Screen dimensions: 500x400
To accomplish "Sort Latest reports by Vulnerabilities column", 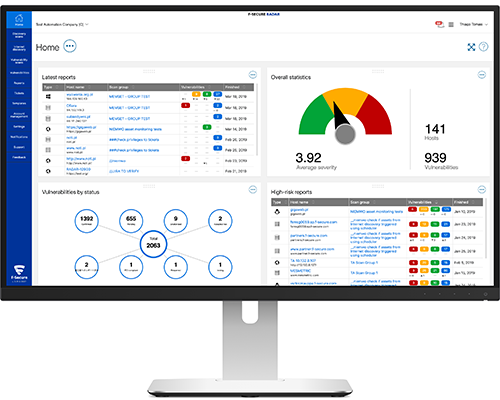I will pyautogui.click(x=201, y=87).
